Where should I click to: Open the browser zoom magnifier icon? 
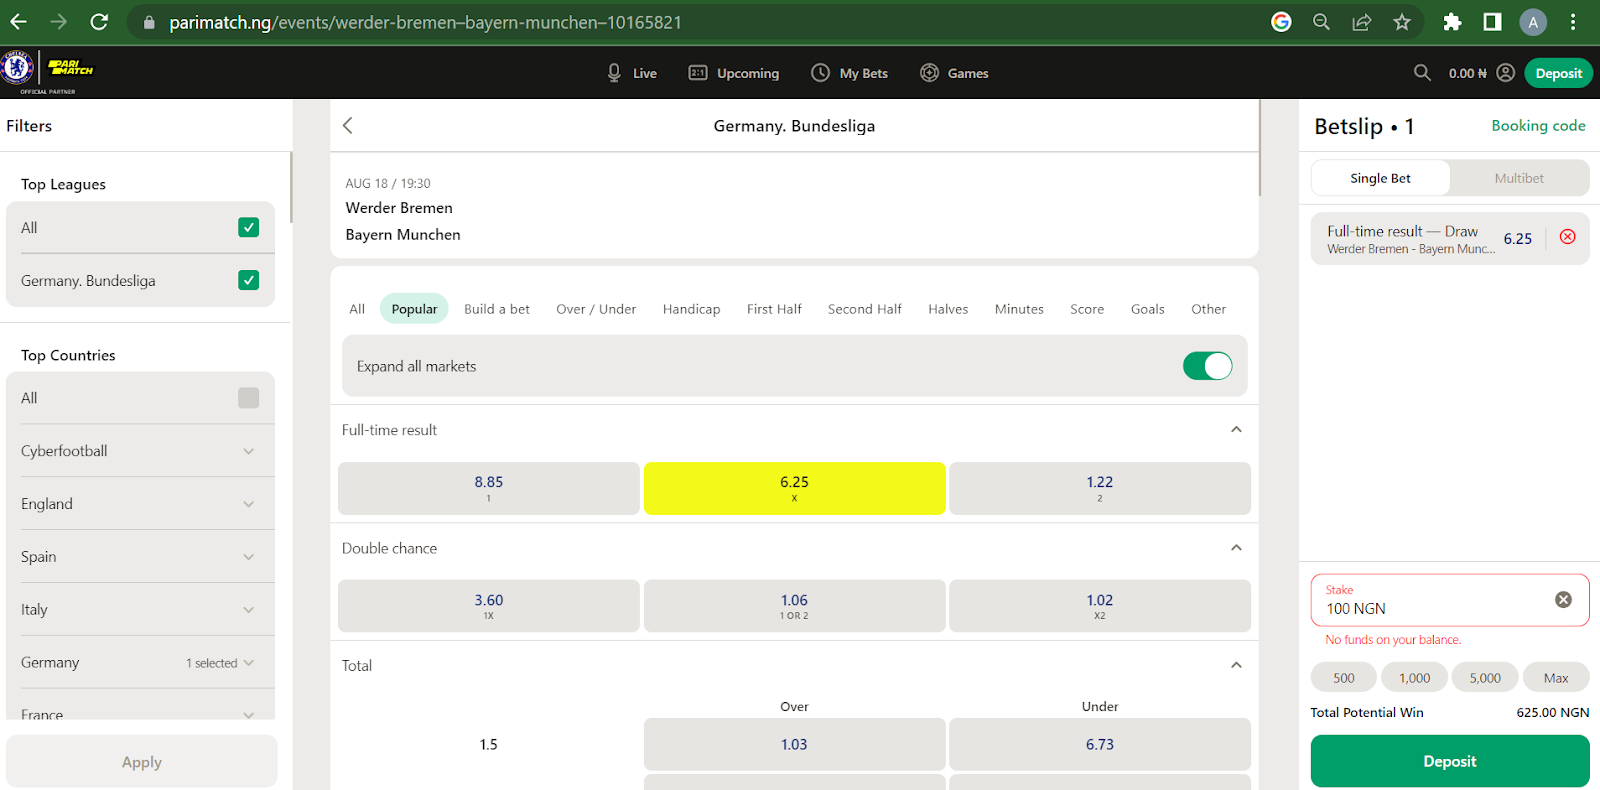pos(1321,22)
